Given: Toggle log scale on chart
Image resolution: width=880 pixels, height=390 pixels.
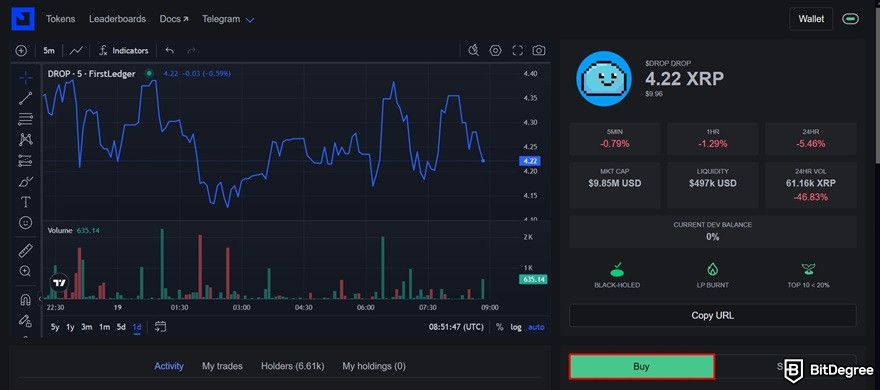Looking at the screenshot, I should click(516, 327).
